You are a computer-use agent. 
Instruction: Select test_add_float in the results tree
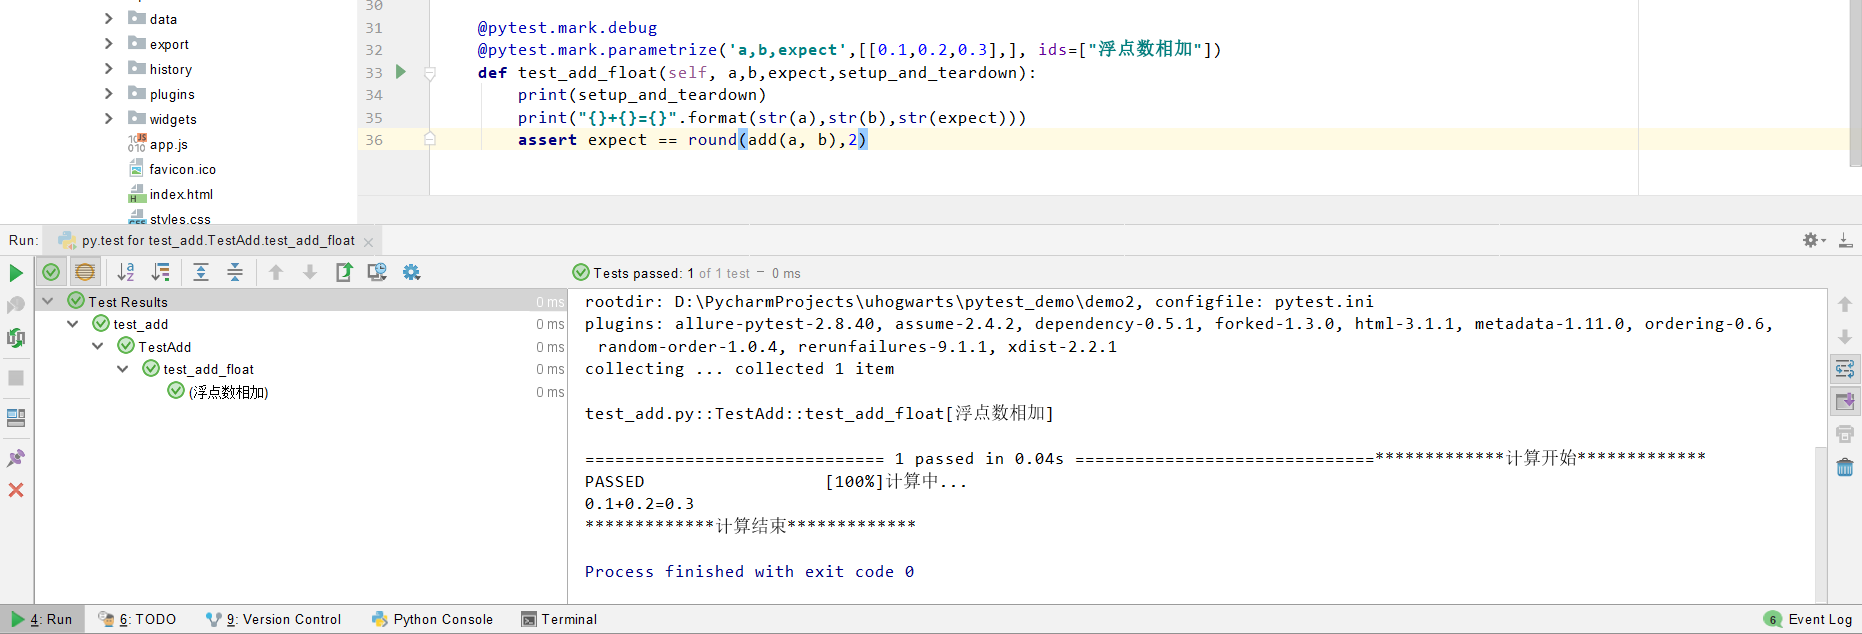tap(208, 369)
